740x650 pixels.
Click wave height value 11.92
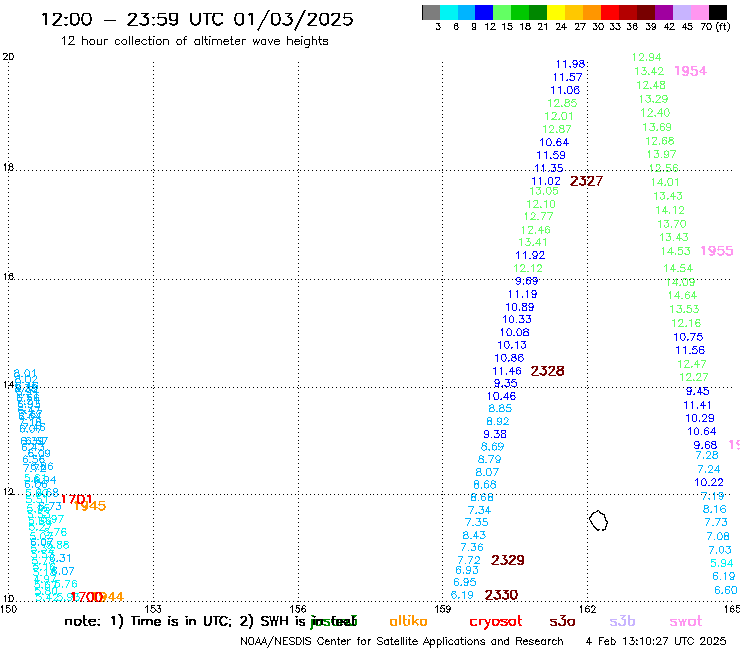point(530,255)
